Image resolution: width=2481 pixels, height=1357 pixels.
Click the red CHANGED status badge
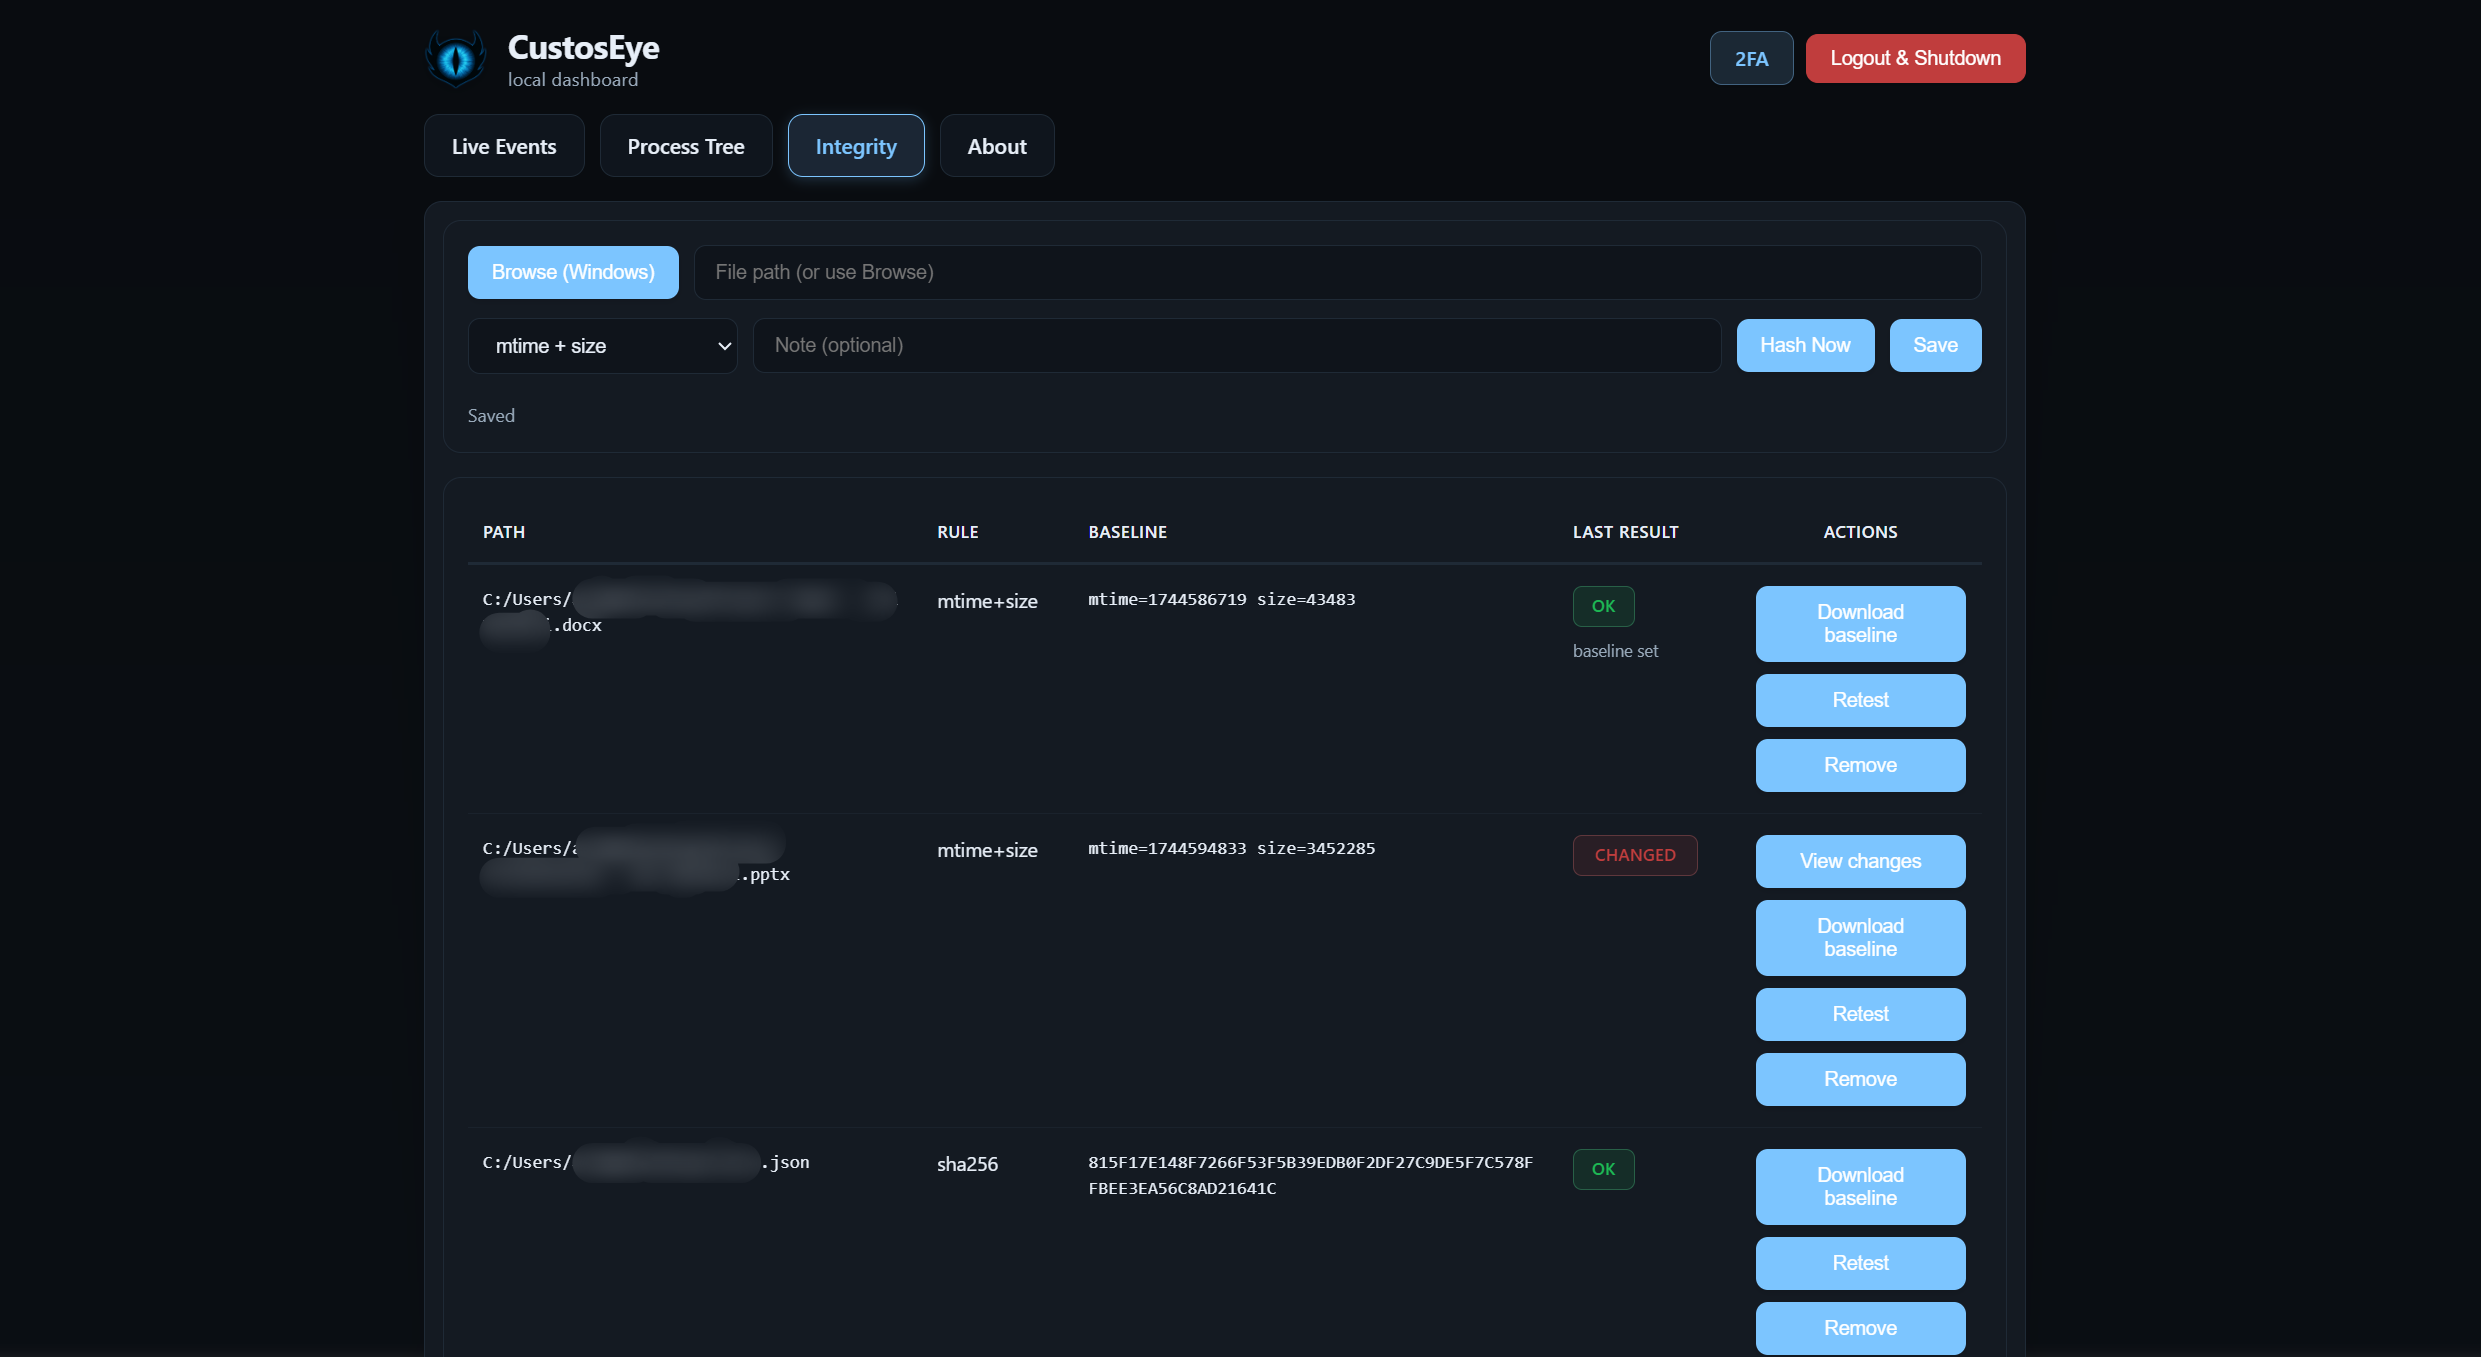1635,855
